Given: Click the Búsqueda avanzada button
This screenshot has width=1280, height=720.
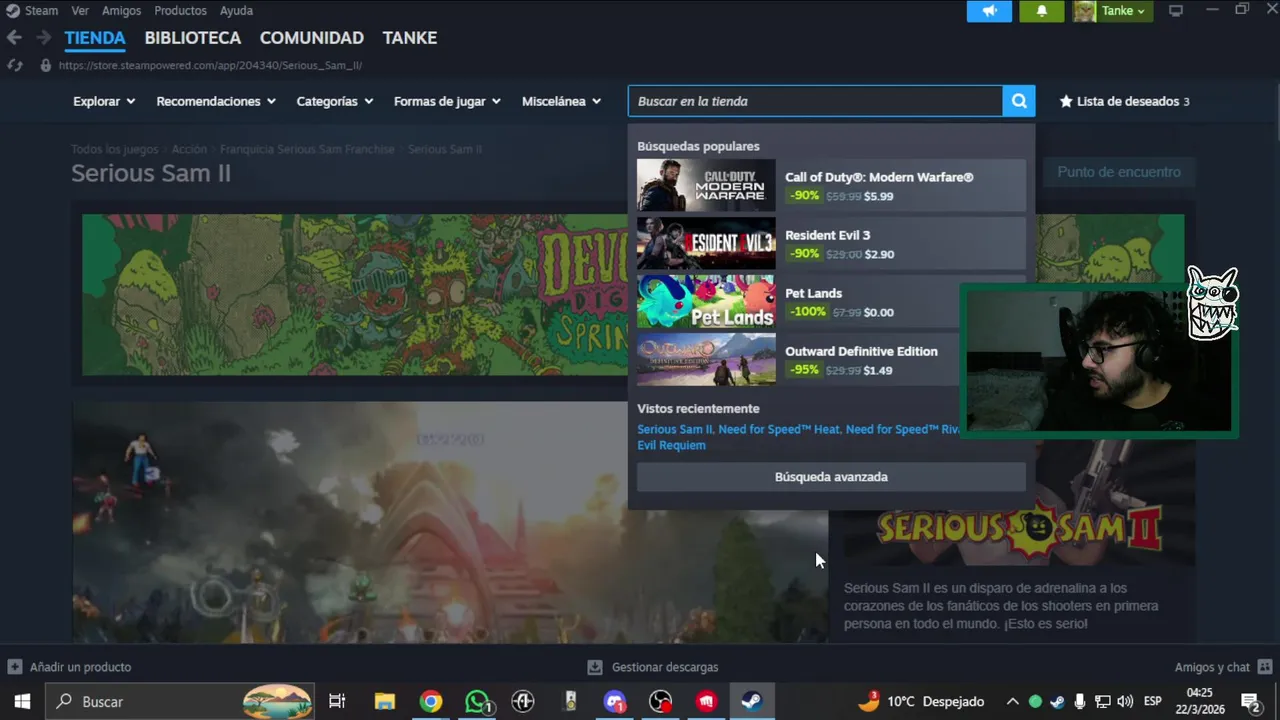Looking at the screenshot, I should coord(831,477).
